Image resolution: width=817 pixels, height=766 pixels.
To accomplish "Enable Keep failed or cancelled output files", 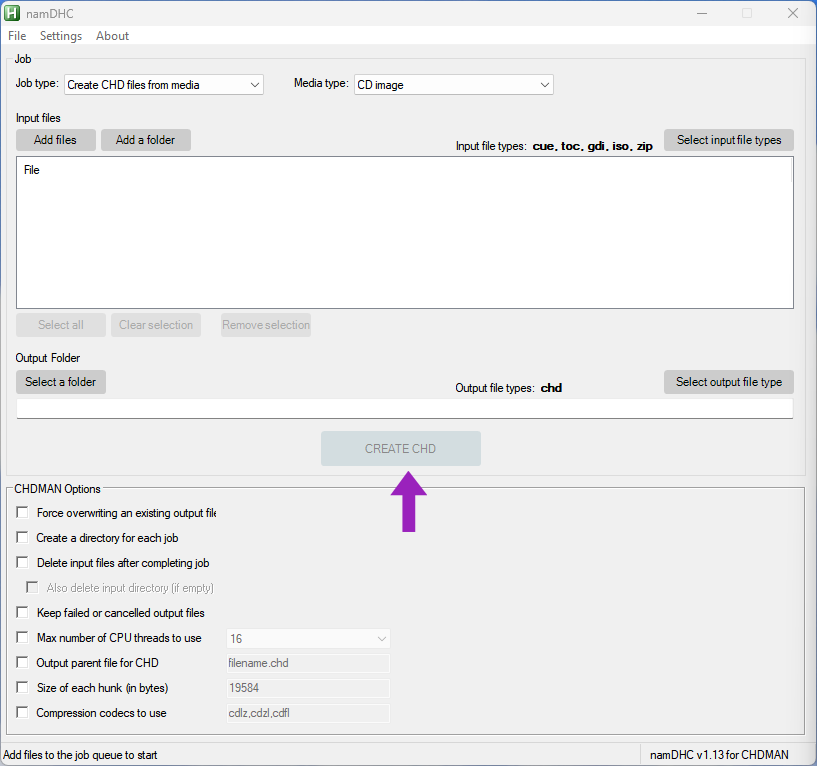I will point(22,612).
